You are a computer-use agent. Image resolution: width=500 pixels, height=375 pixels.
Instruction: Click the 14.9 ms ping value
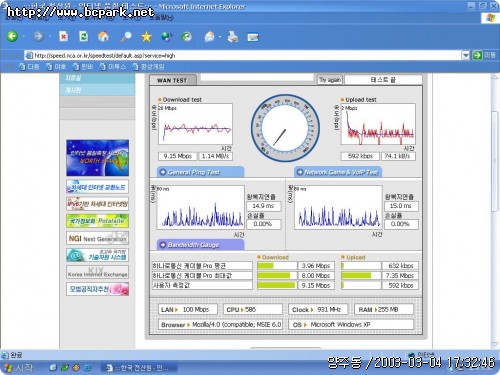tap(263, 206)
